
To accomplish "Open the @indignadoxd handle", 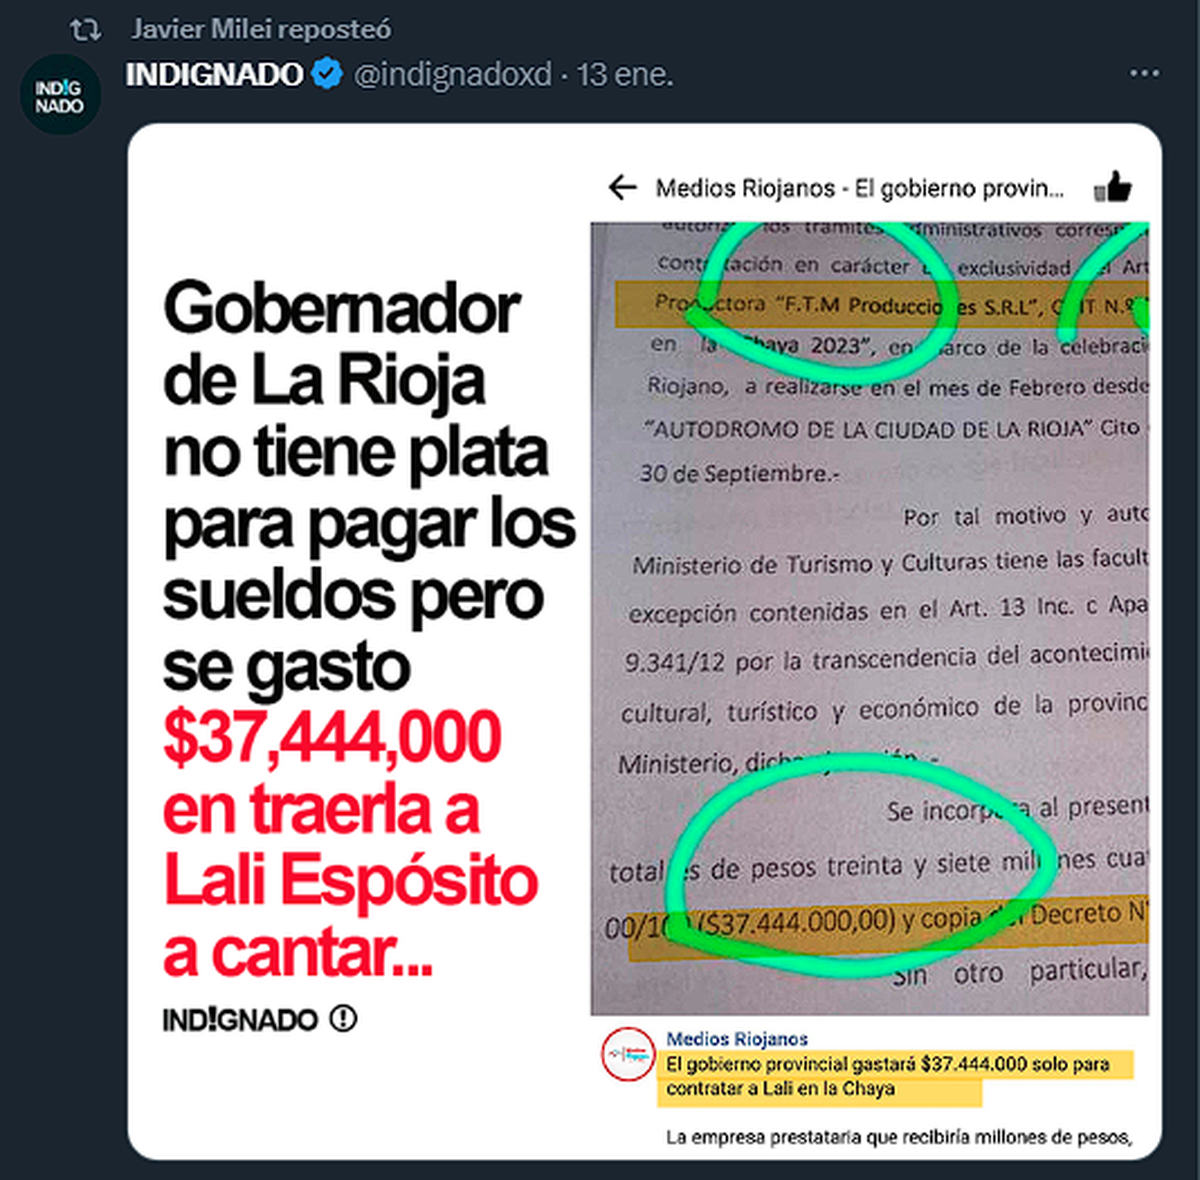I will click(453, 75).
